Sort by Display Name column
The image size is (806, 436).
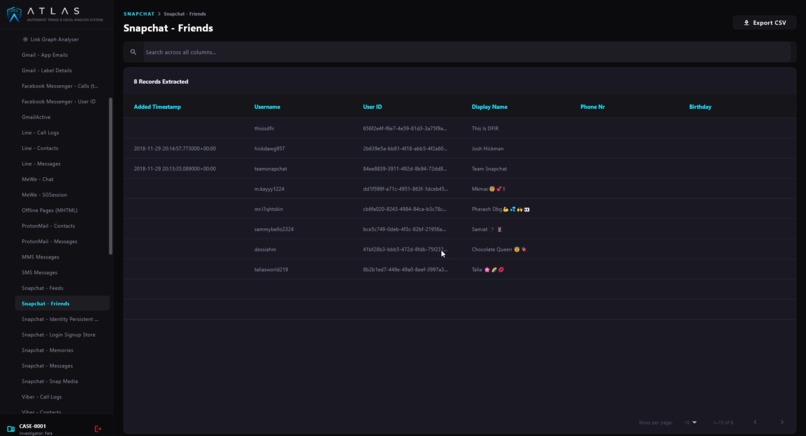(x=489, y=107)
